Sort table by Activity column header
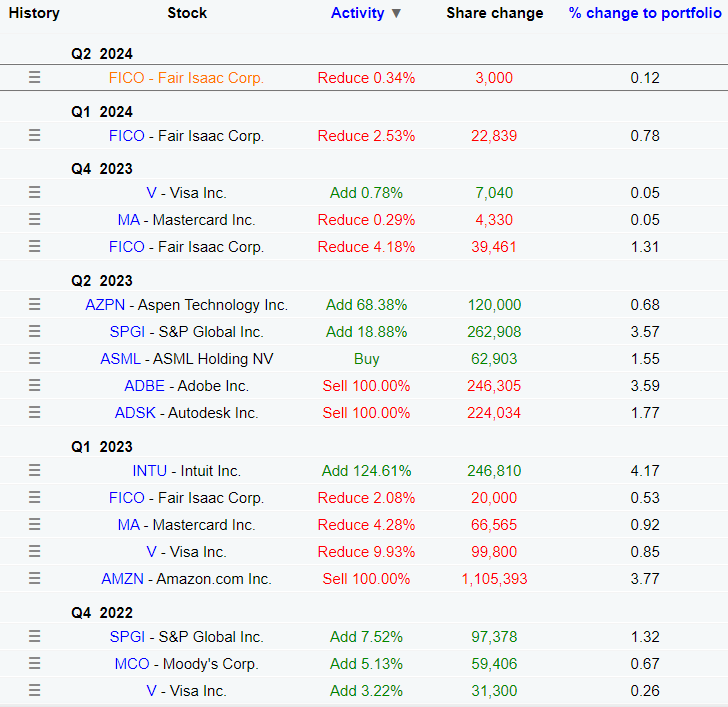The width and height of the screenshot is (728, 707). point(358,13)
